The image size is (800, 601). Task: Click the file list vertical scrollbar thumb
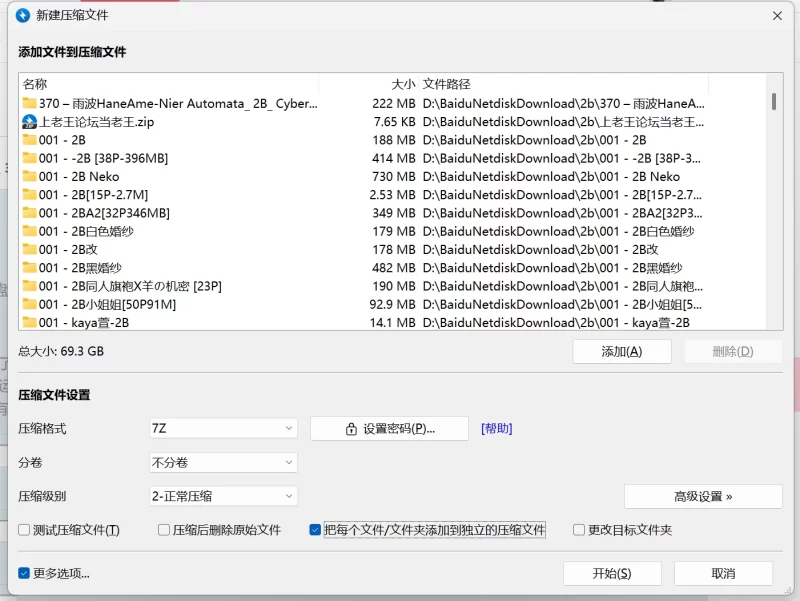pos(774,101)
